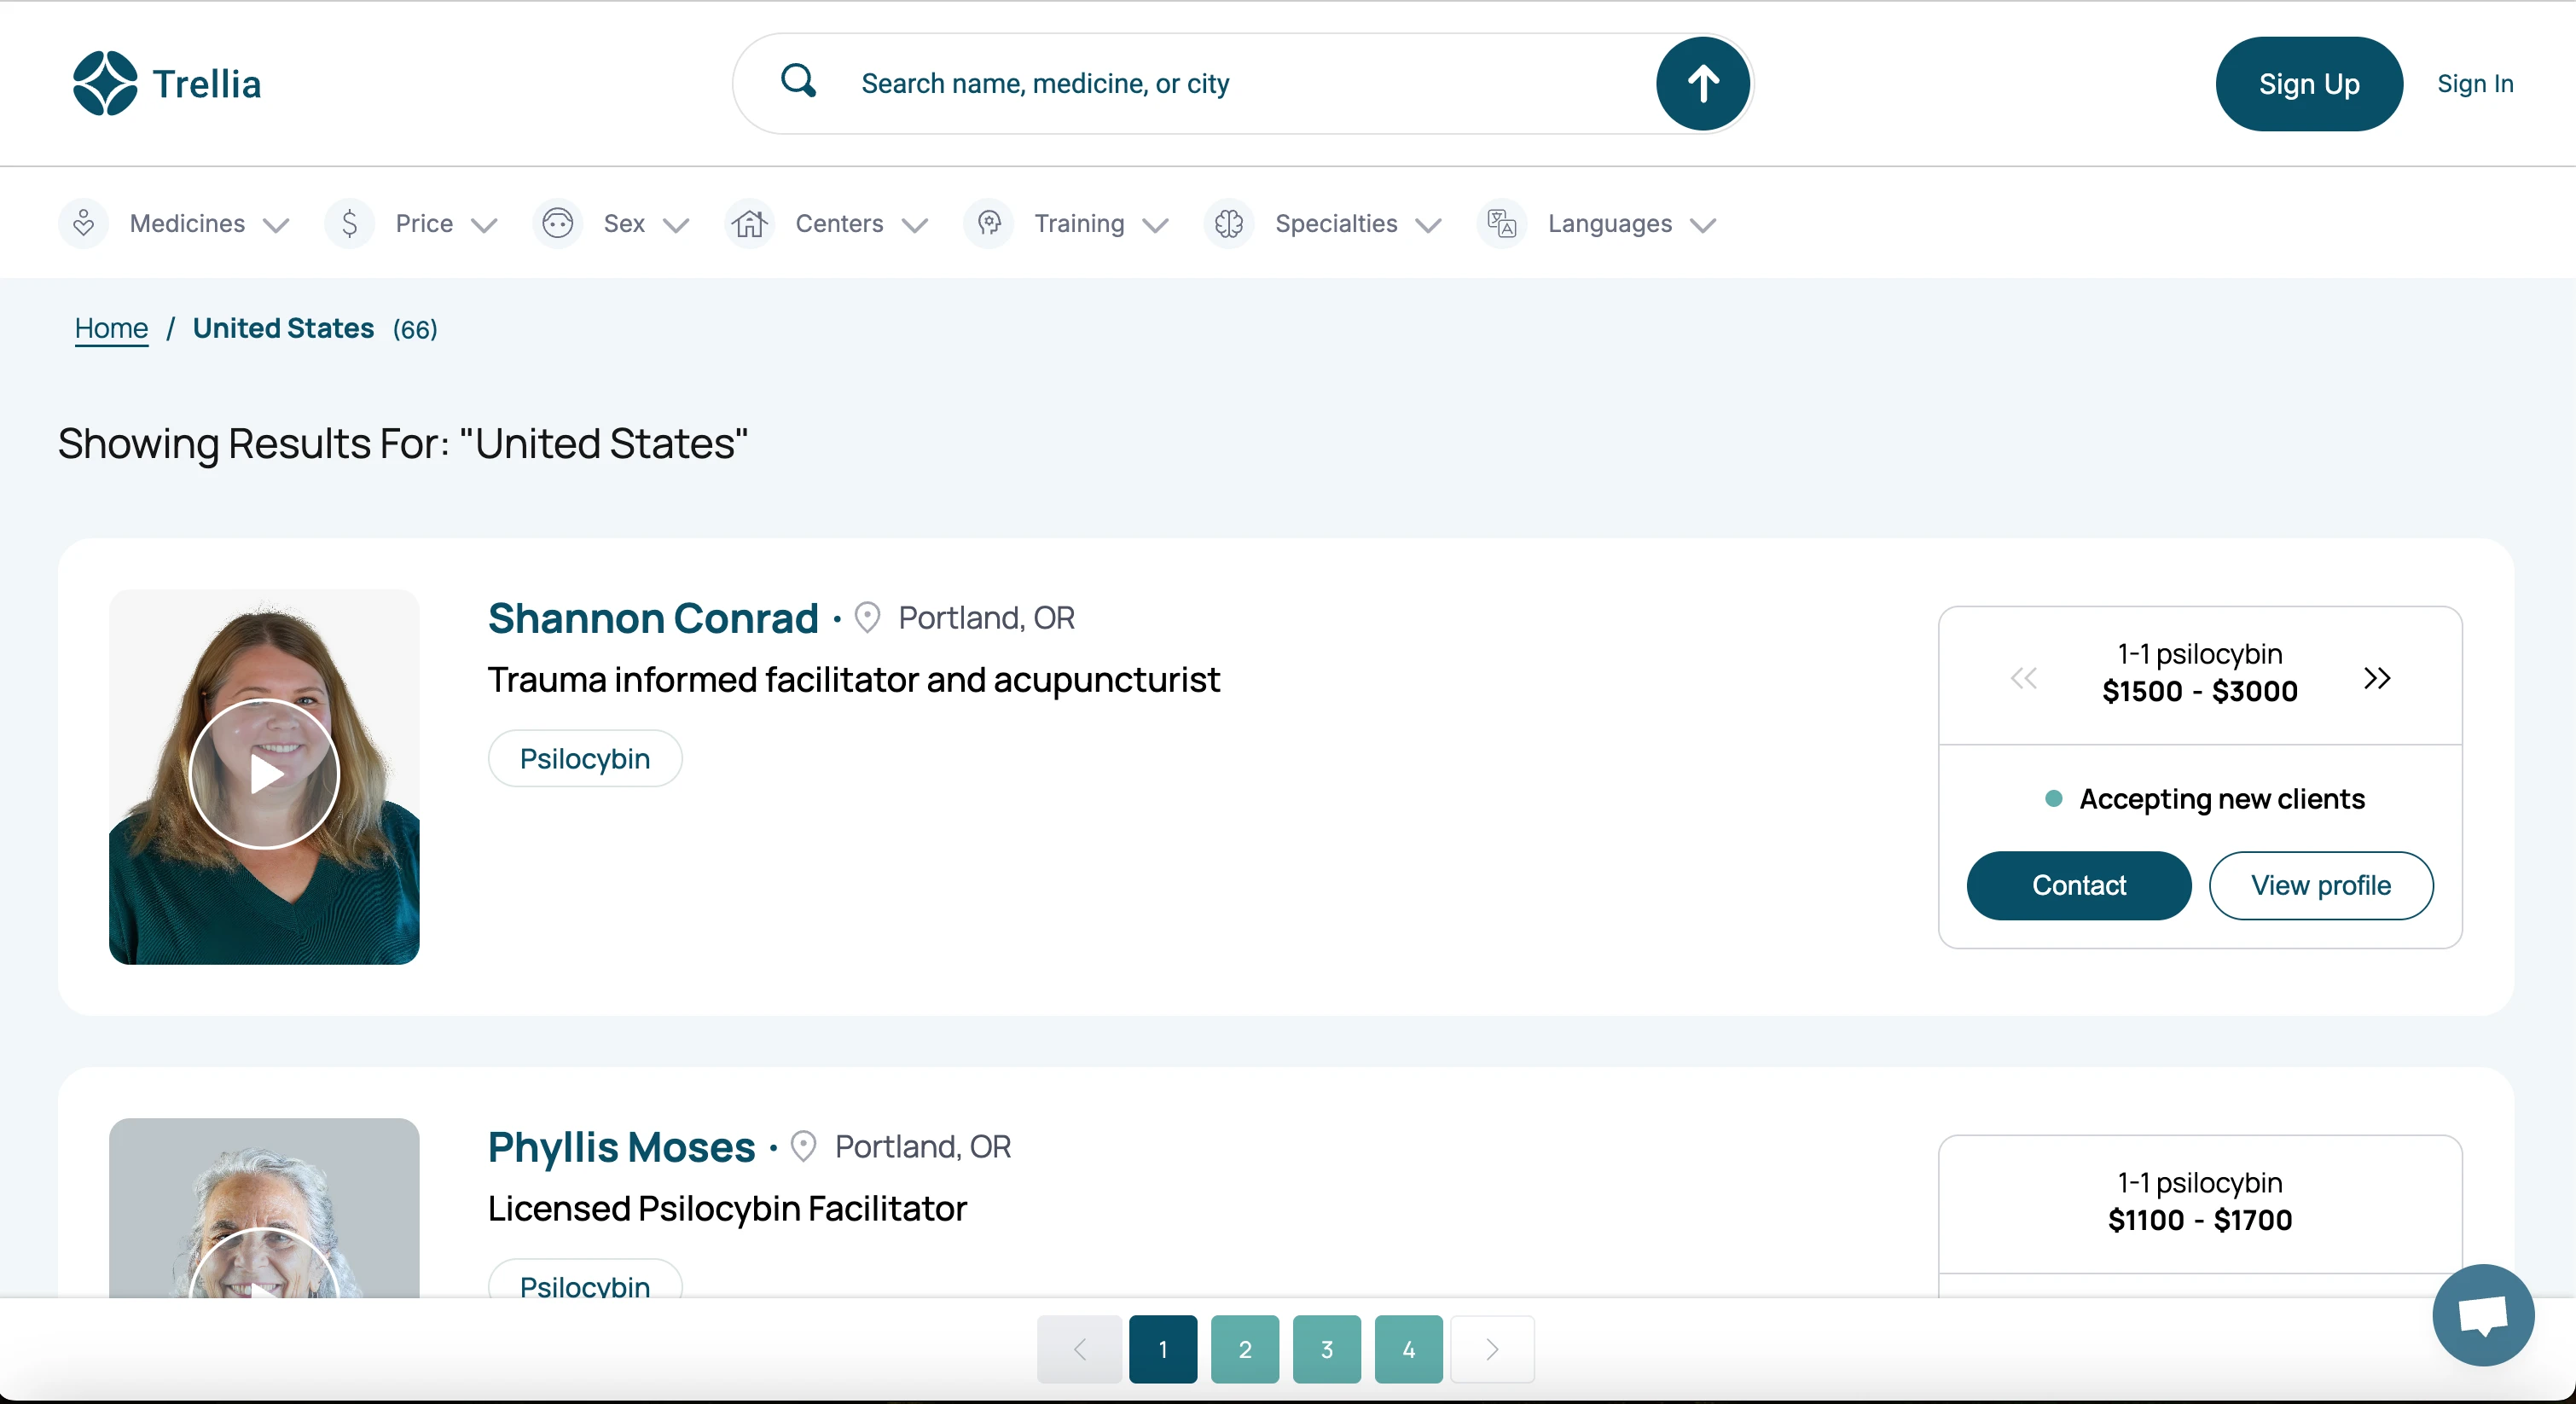Click the Sign In link
The height and width of the screenshot is (1404, 2576).
2475,84
